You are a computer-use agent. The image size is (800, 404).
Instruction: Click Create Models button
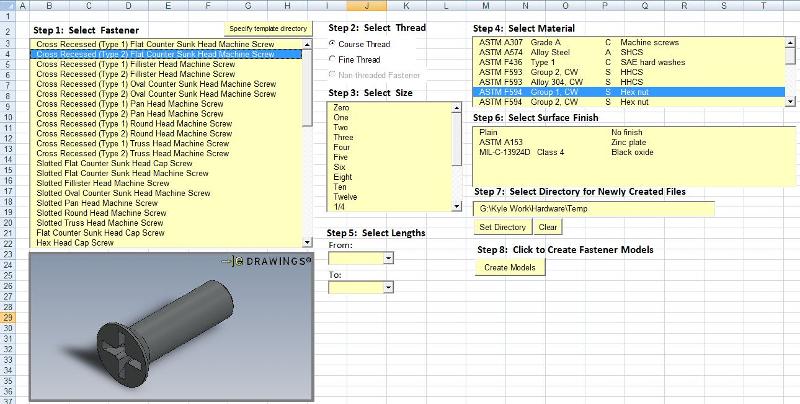click(510, 267)
